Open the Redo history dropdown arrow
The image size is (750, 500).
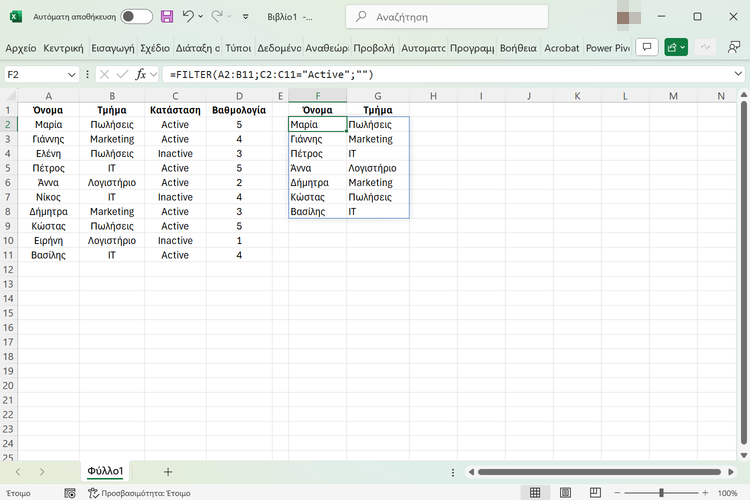pos(229,17)
